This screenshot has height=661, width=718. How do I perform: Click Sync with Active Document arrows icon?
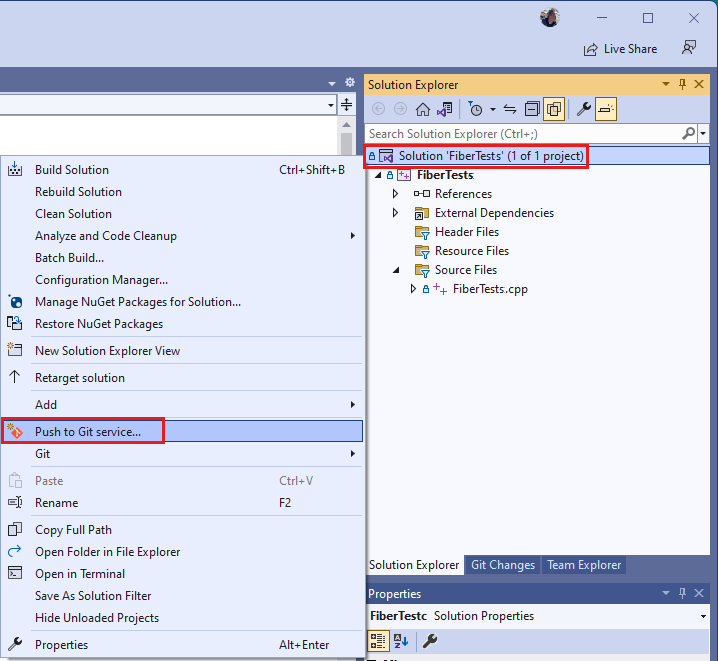point(510,109)
